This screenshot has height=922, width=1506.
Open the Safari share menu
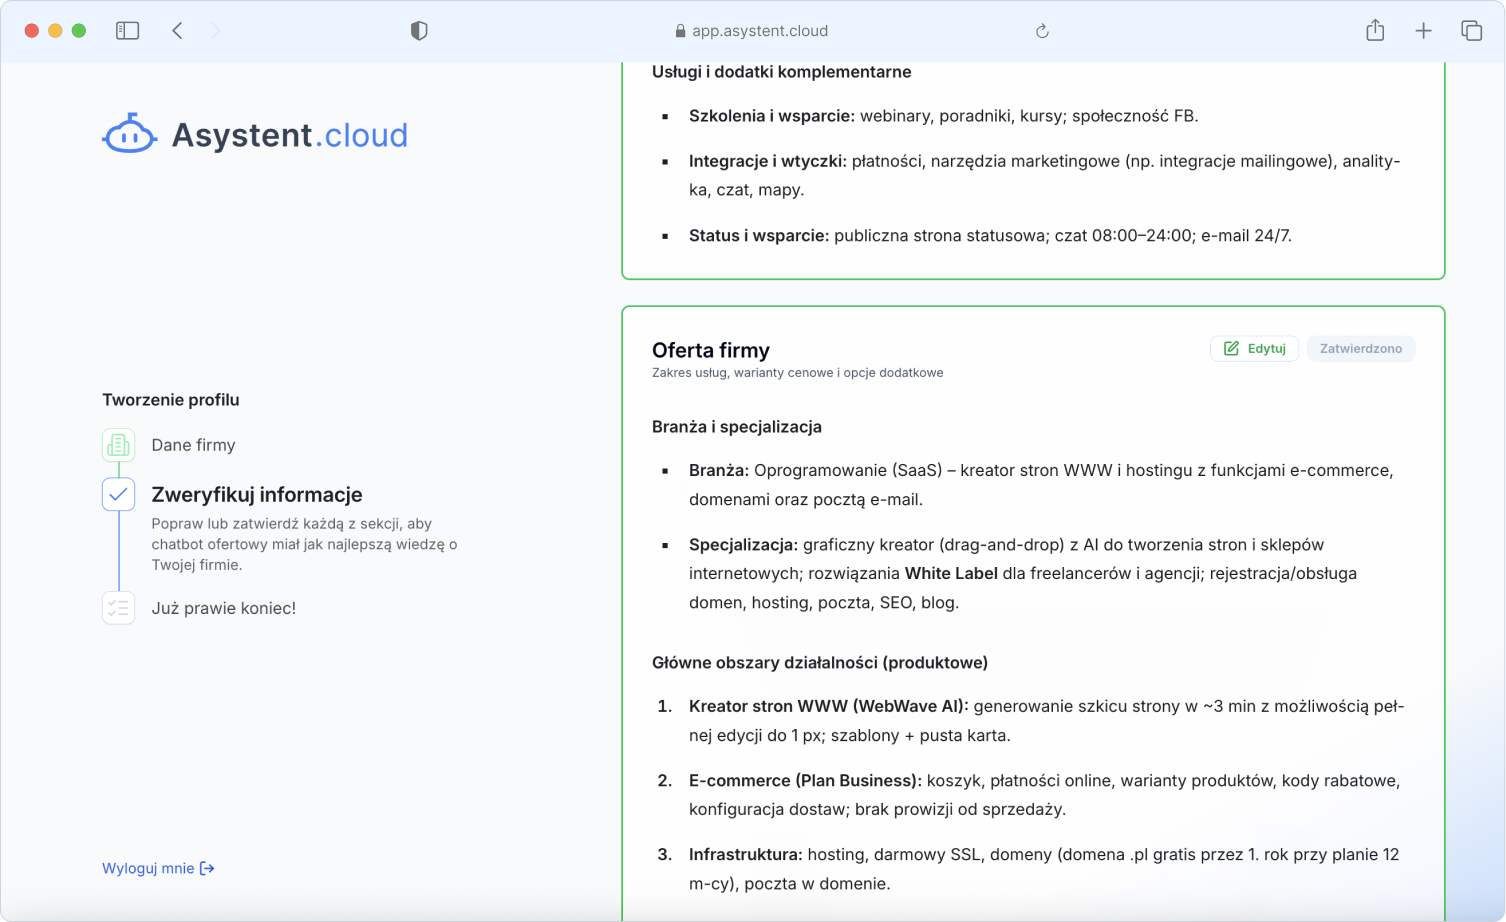click(x=1375, y=31)
